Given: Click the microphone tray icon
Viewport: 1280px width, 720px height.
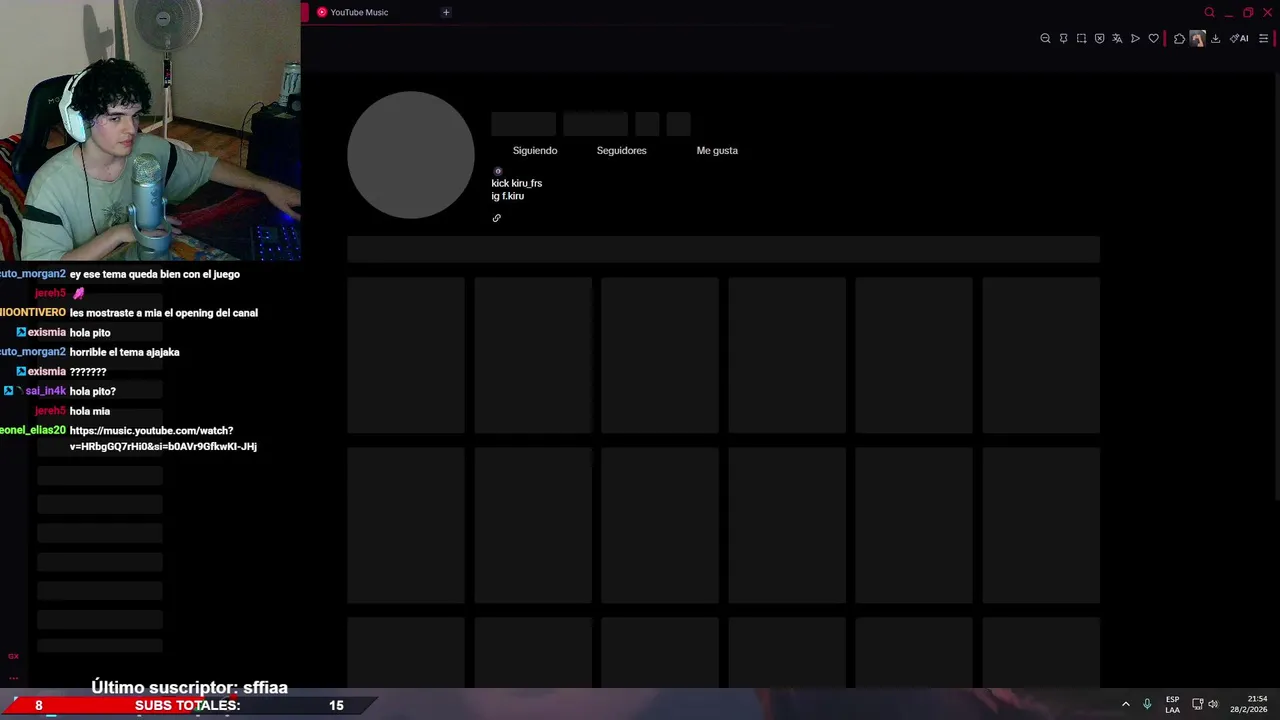Looking at the screenshot, I should coord(1147,704).
